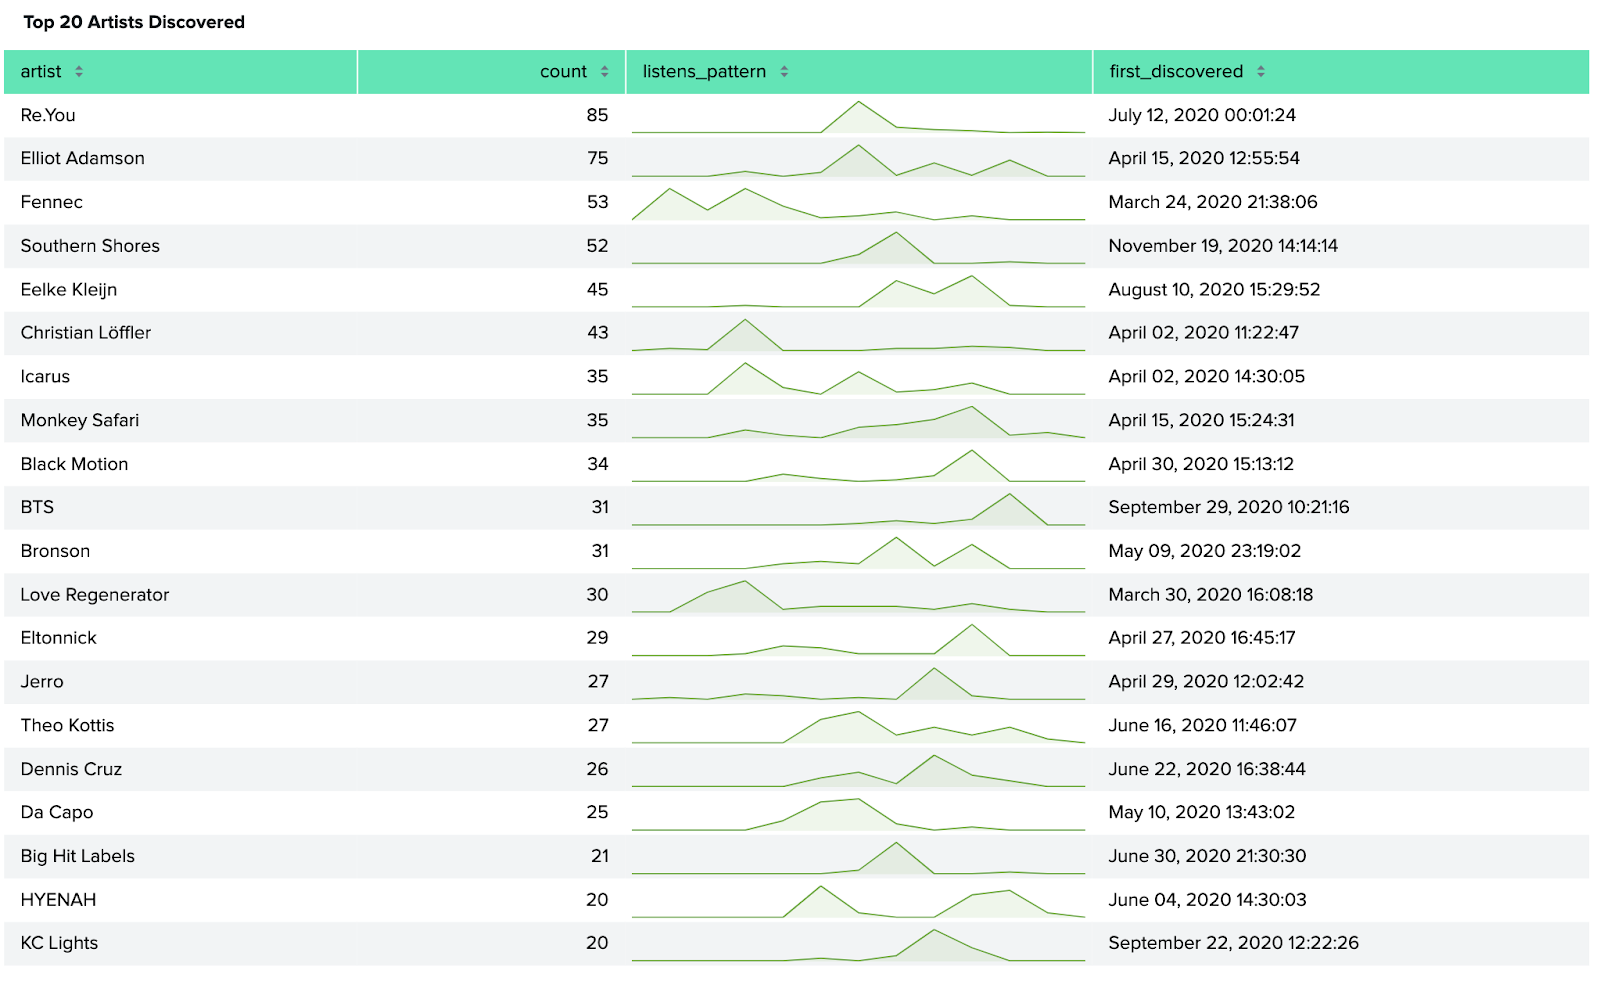
Task: Click sort icon next to first_discovered
Action: coord(1261,72)
